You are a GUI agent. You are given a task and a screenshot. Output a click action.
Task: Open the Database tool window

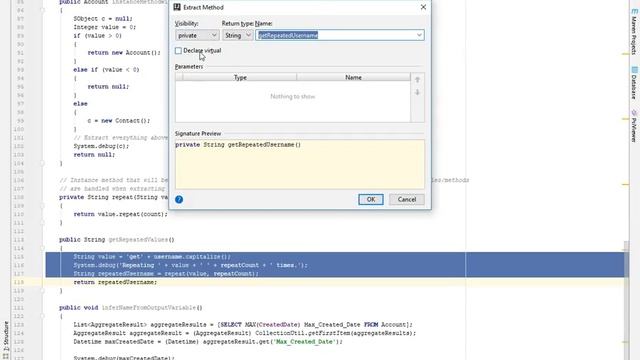point(634,83)
